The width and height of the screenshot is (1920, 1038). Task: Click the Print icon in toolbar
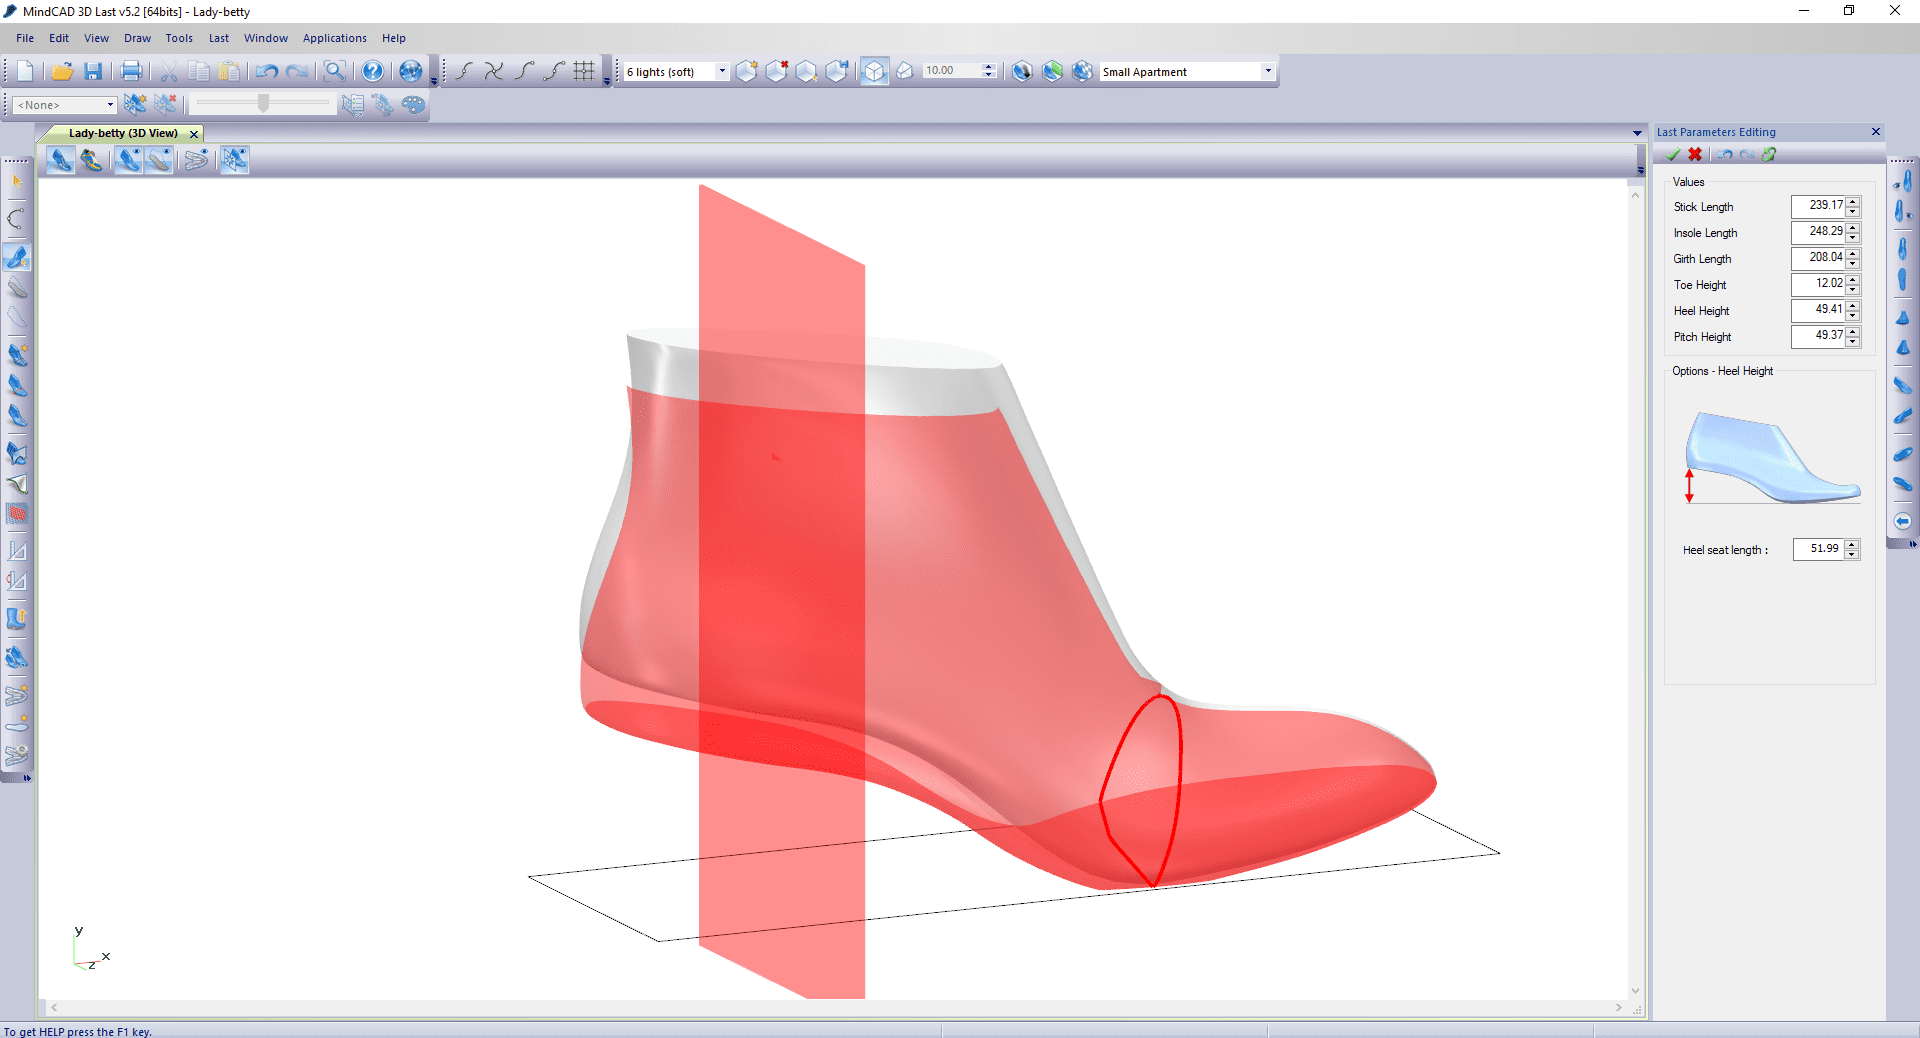click(131, 71)
